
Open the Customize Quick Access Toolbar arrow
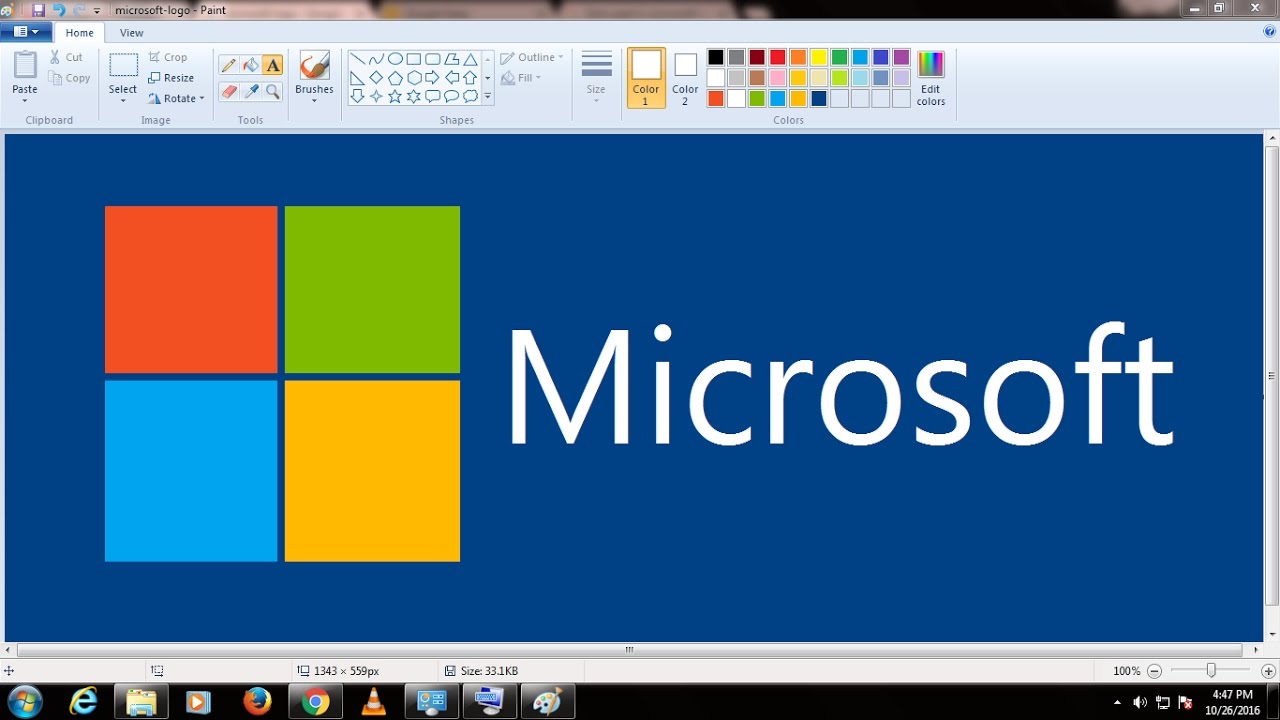pyautogui.click(x=97, y=11)
